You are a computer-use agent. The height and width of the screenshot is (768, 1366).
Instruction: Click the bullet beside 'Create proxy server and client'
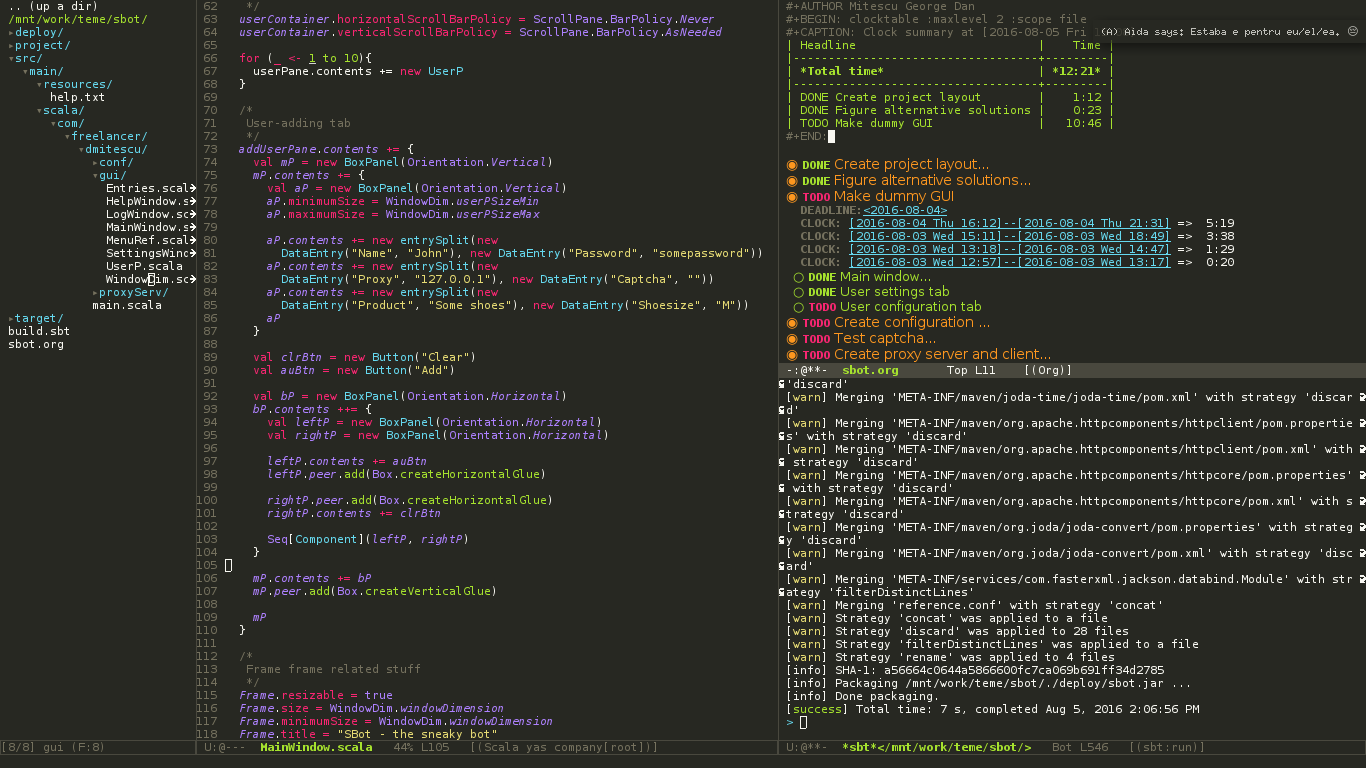tap(792, 355)
